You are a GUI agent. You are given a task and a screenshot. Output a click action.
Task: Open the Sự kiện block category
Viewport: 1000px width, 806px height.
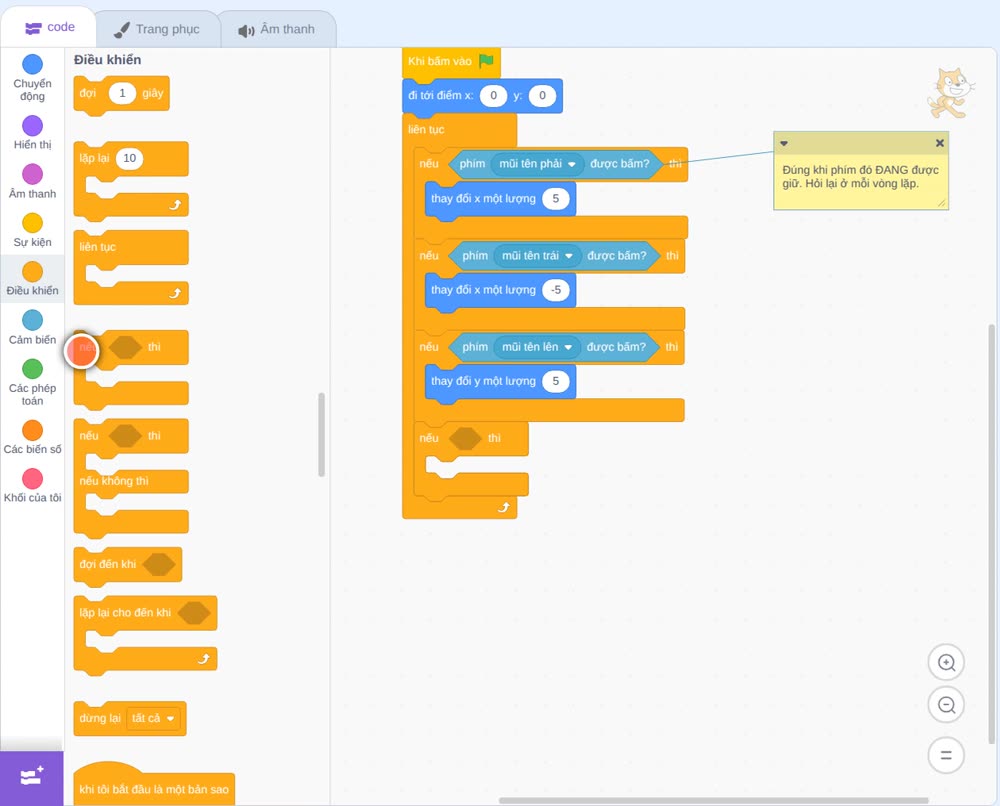(x=32, y=230)
